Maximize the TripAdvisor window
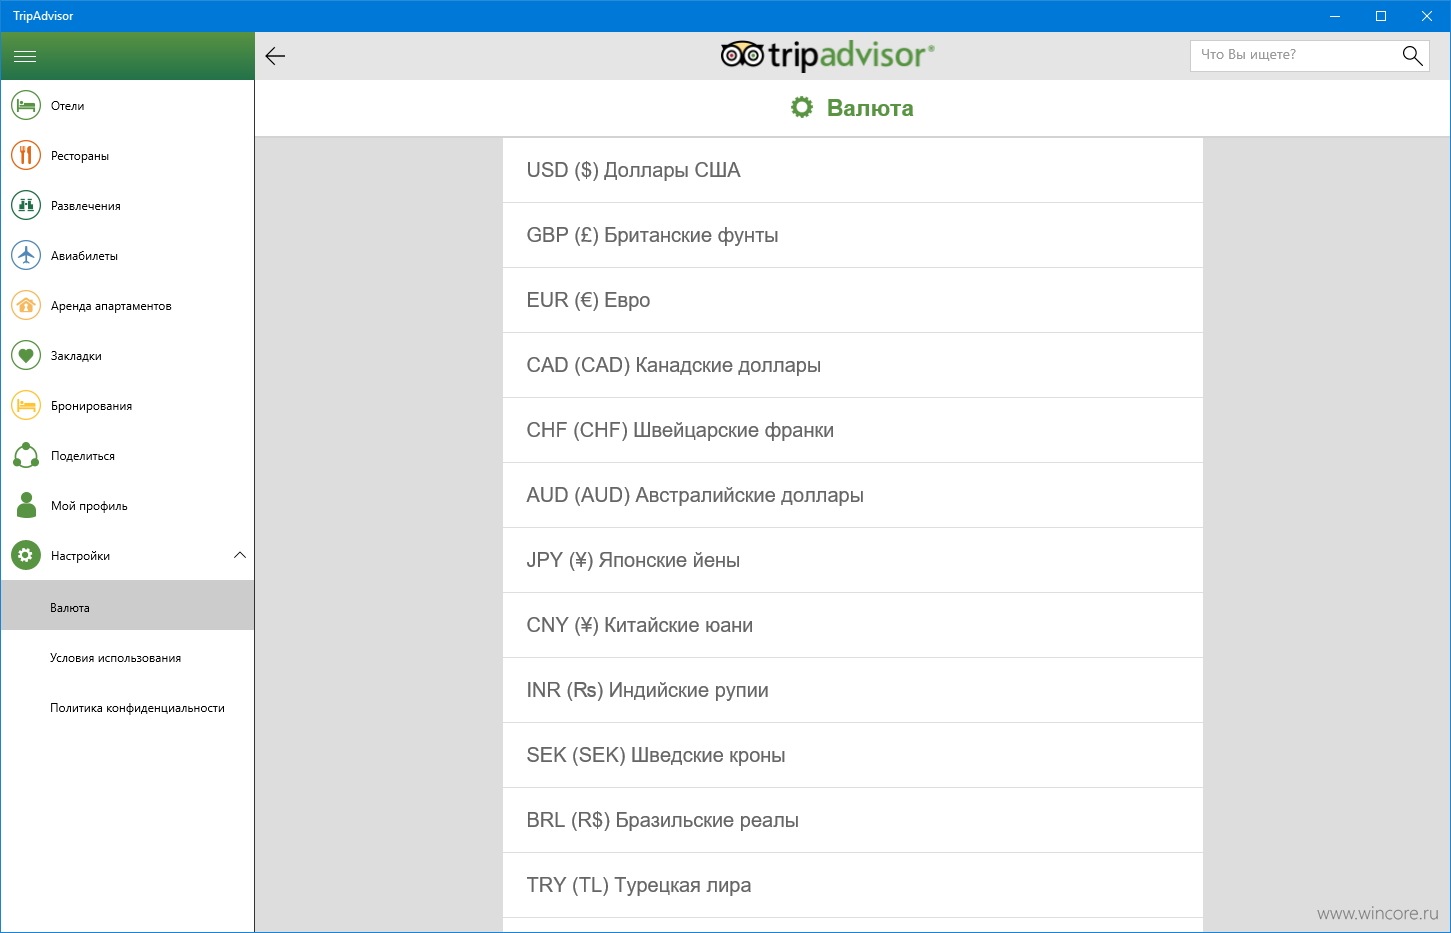Screen dimensions: 1451x933 click(x=1381, y=16)
